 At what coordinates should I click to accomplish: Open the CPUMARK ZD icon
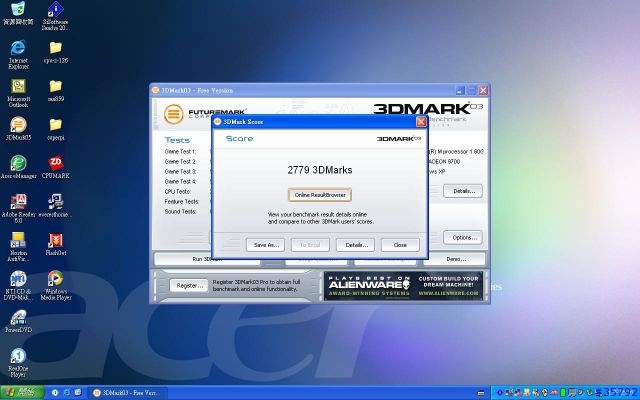tap(56, 167)
